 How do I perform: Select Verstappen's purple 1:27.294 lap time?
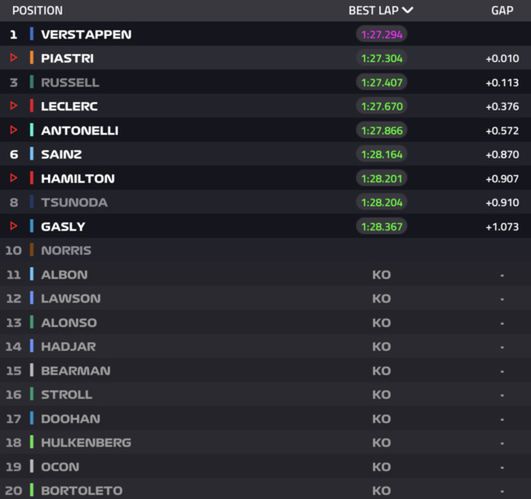click(382, 35)
